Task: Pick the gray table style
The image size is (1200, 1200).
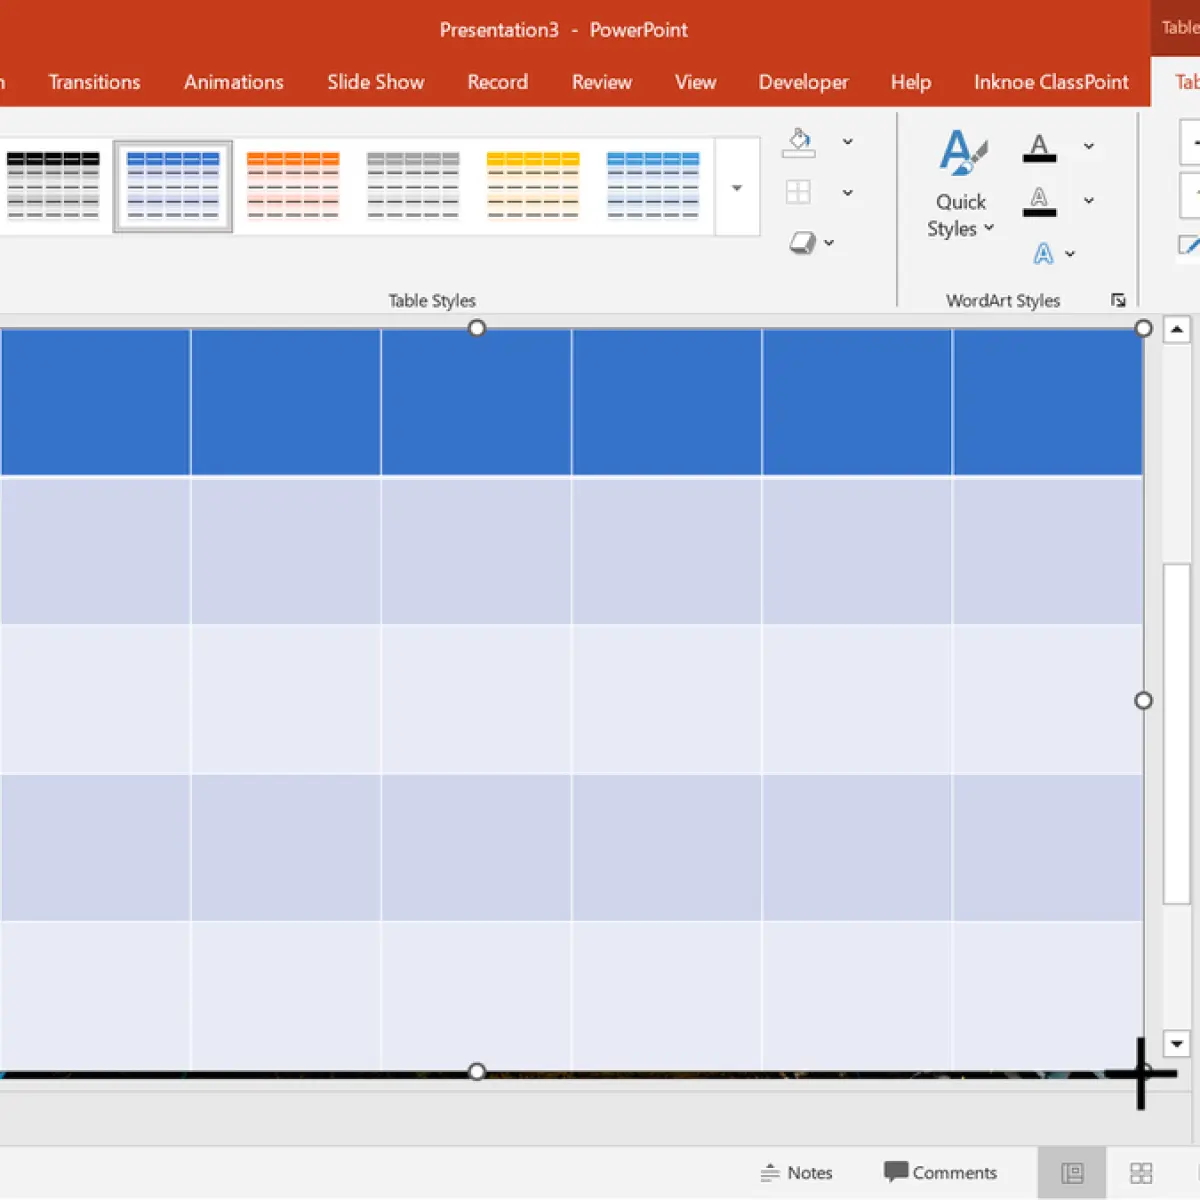Action: pyautogui.click(x=413, y=186)
